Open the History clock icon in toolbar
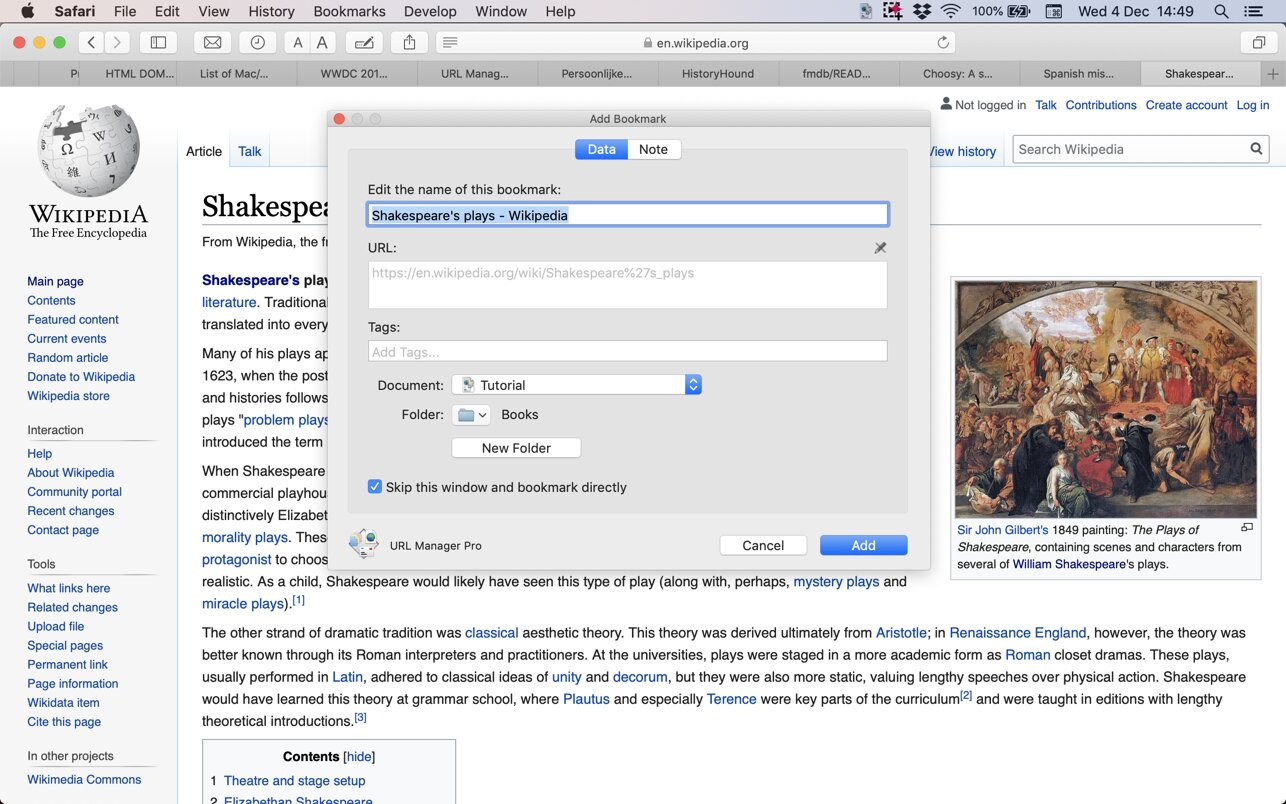The height and width of the screenshot is (804, 1286). click(258, 42)
